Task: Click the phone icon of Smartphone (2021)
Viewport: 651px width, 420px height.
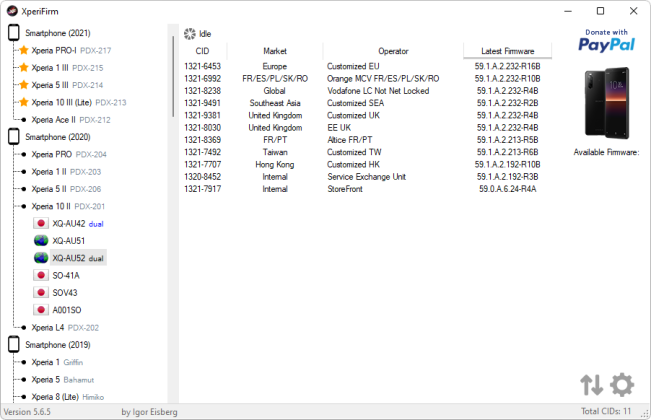Action: coord(14,33)
